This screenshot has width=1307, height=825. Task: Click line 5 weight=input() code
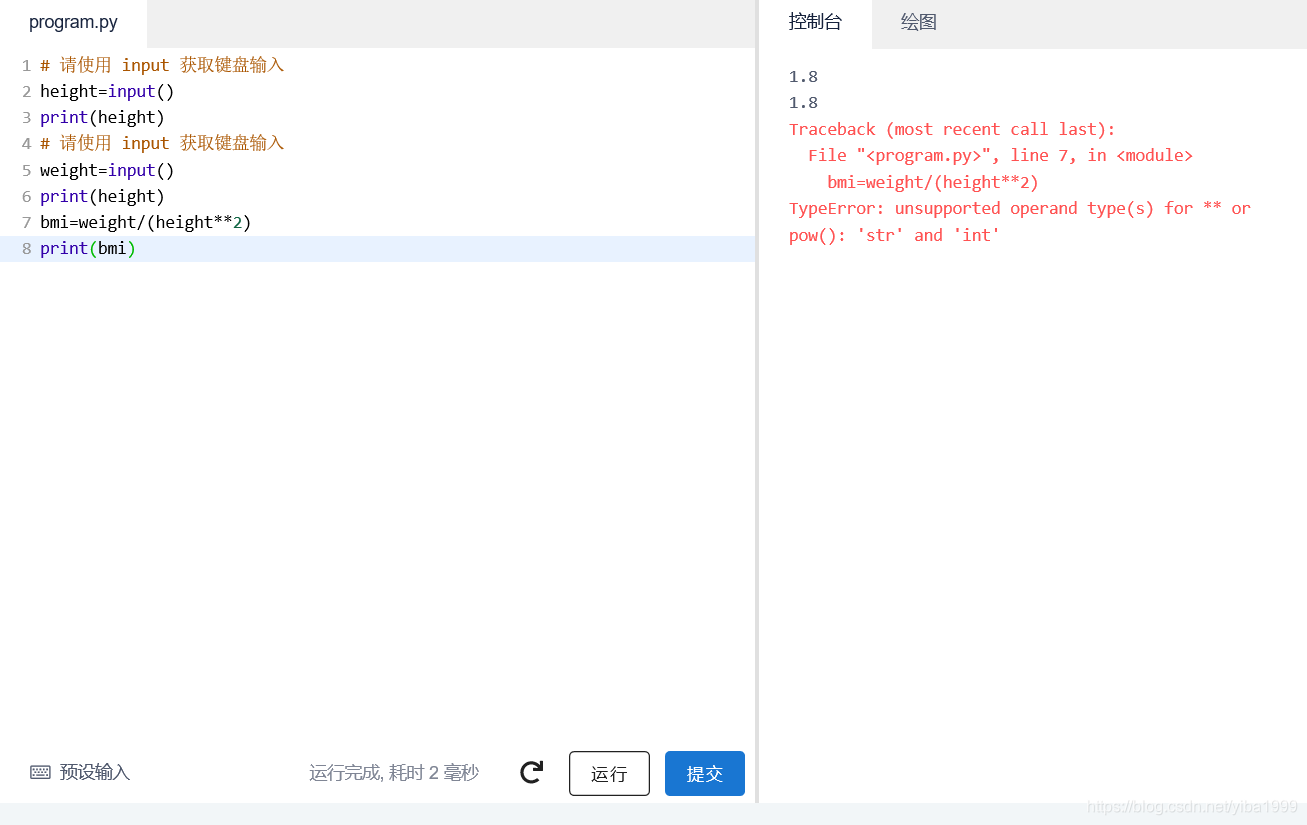point(107,170)
